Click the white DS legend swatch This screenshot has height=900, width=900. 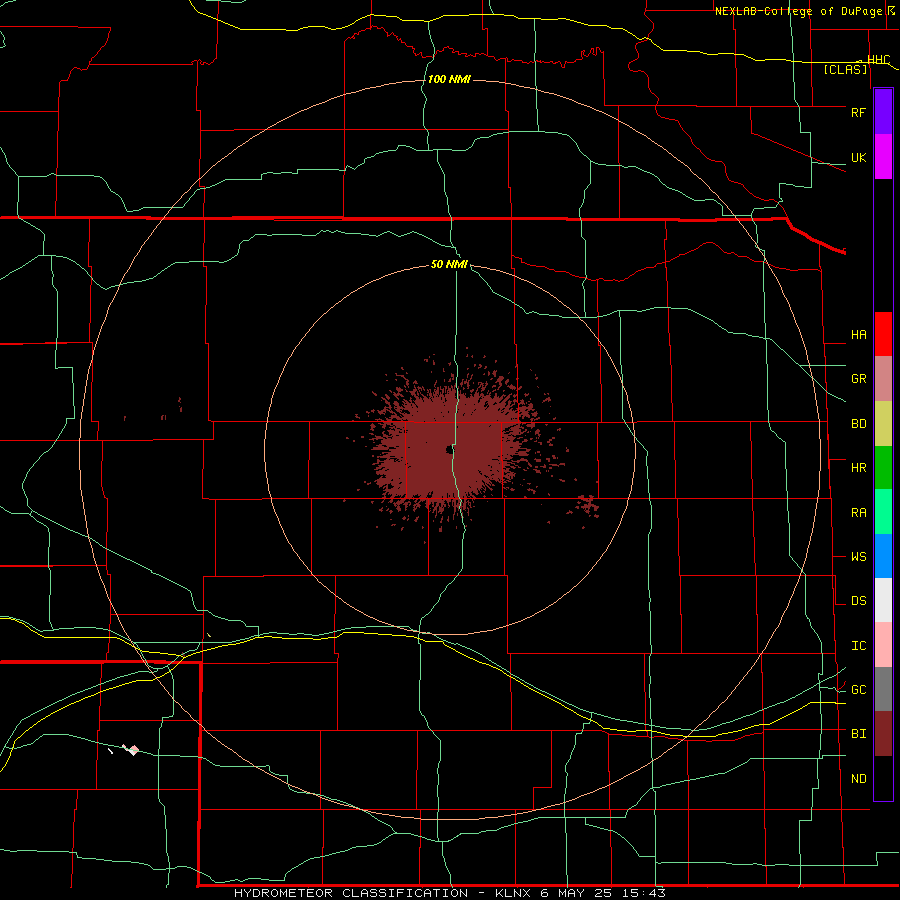[883, 600]
